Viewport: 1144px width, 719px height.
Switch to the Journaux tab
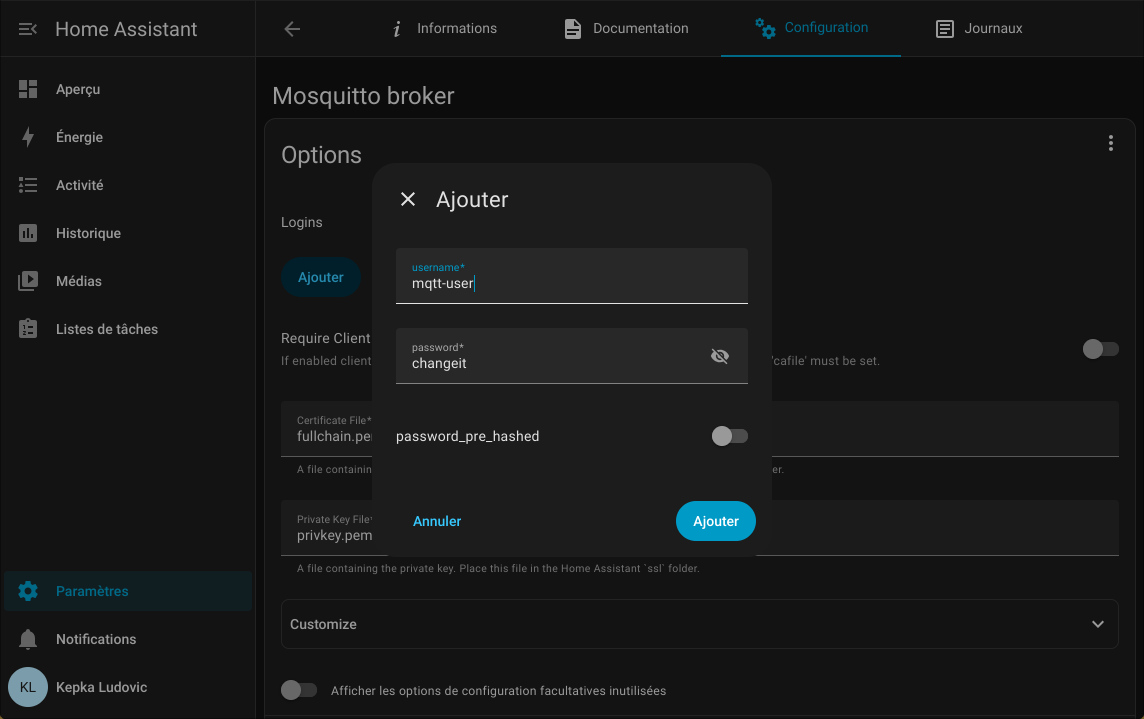coord(978,29)
